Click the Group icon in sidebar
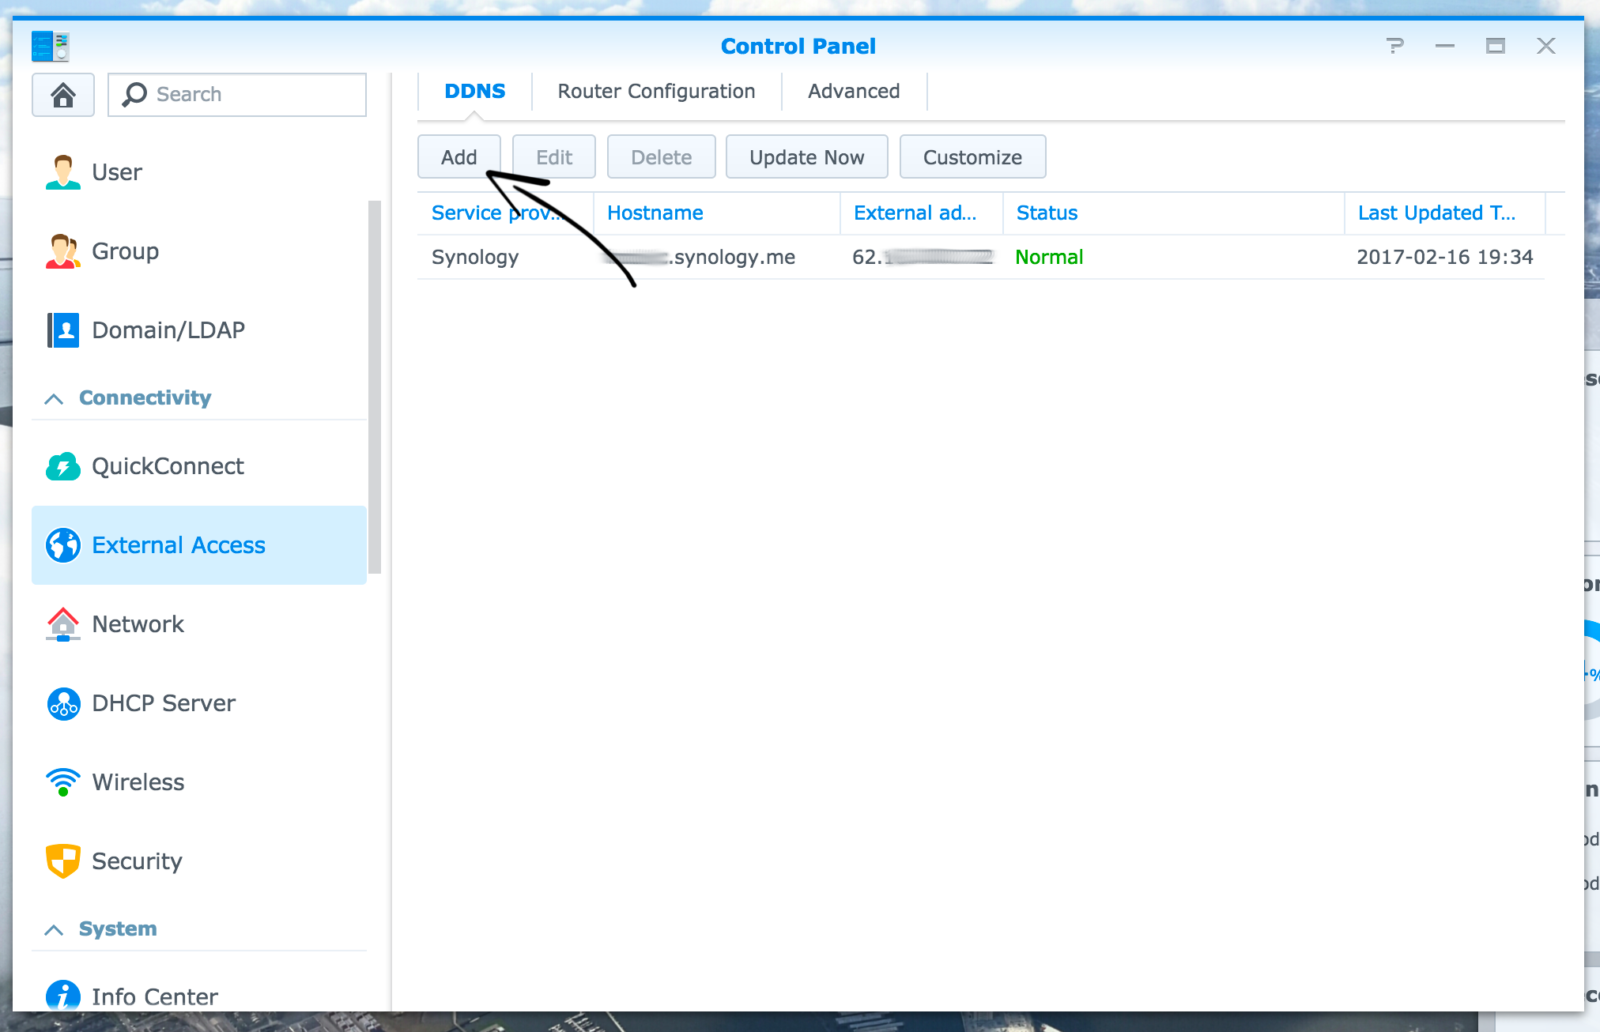This screenshot has width=1600, height=1032. point(63,251)
